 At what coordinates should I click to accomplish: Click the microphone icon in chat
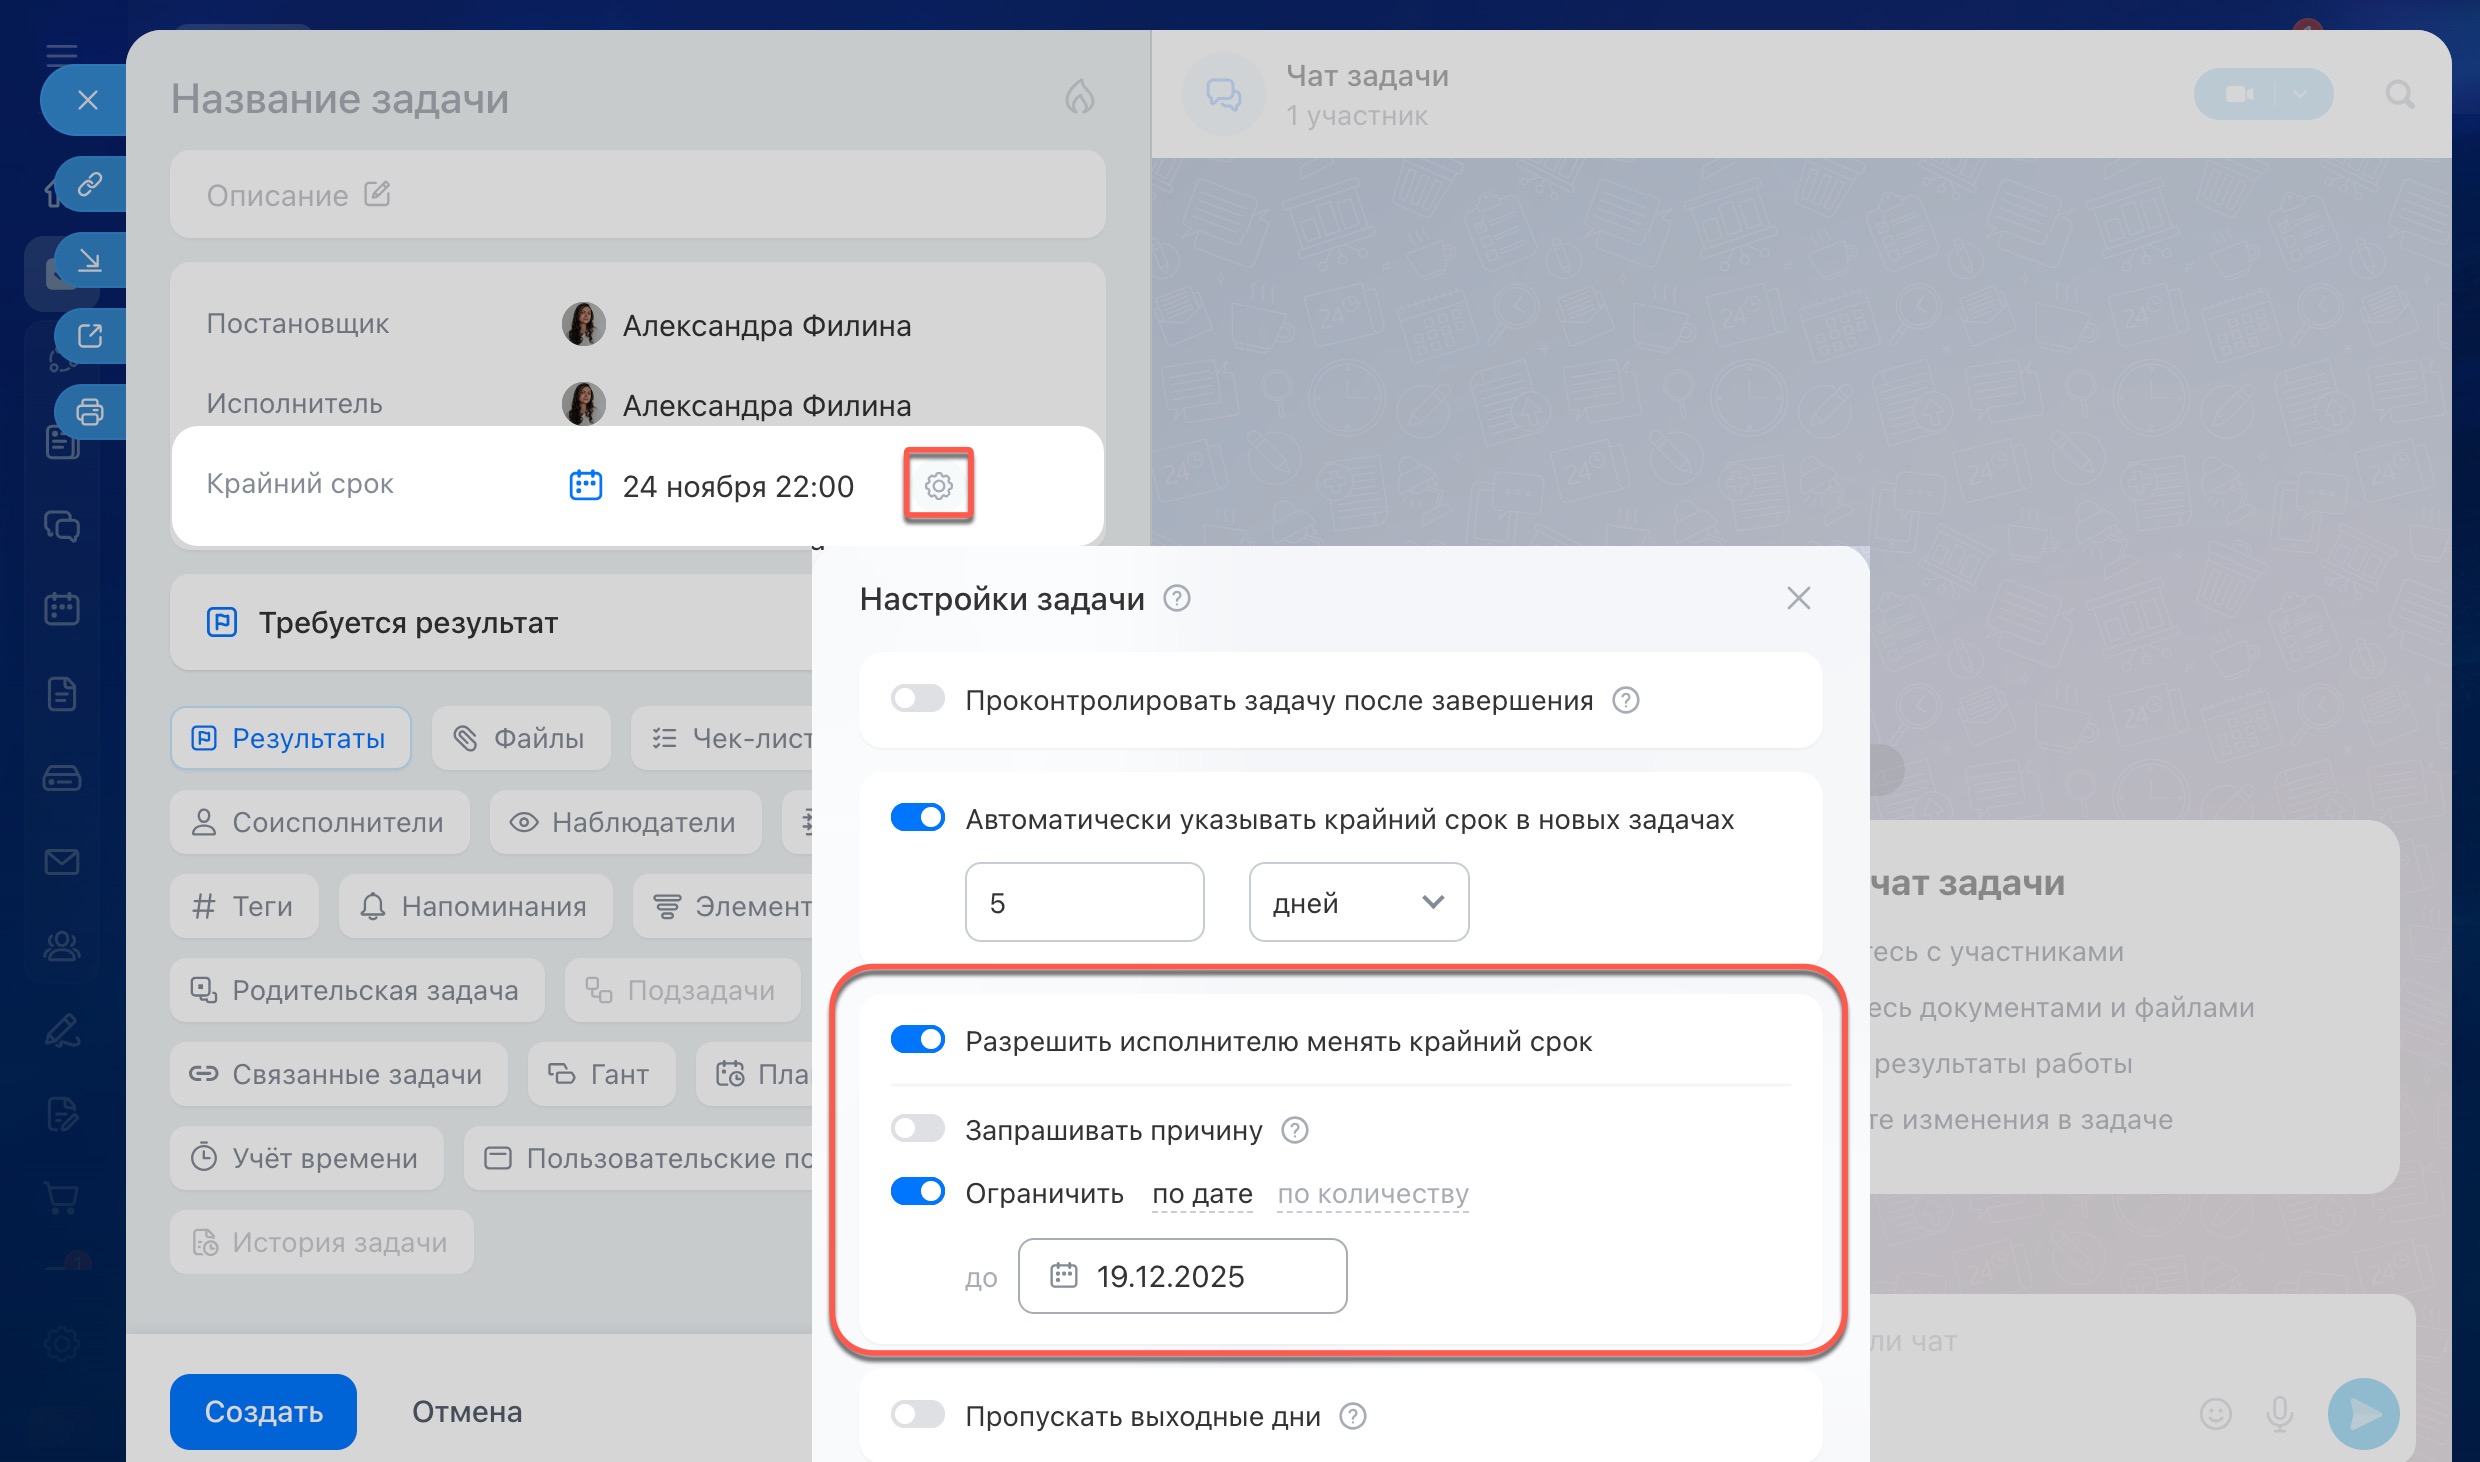[x=2280, y=1413]
